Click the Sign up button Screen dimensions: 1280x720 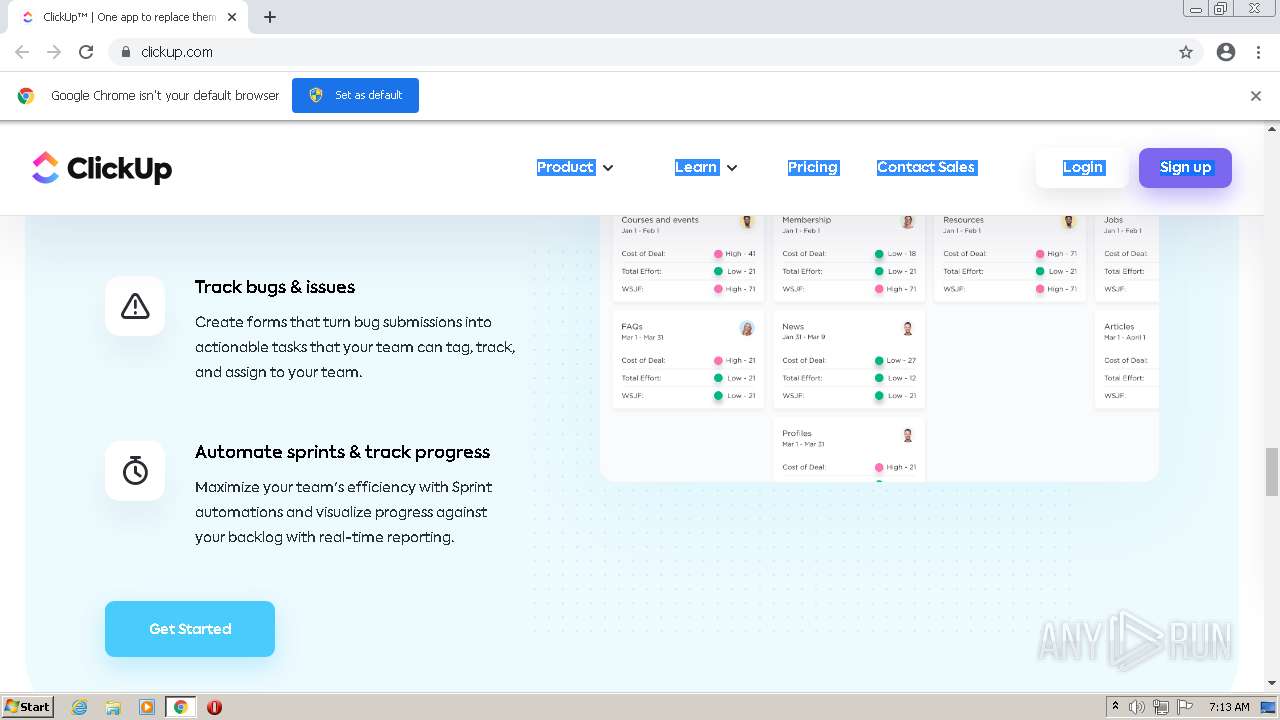[1185, 167]
